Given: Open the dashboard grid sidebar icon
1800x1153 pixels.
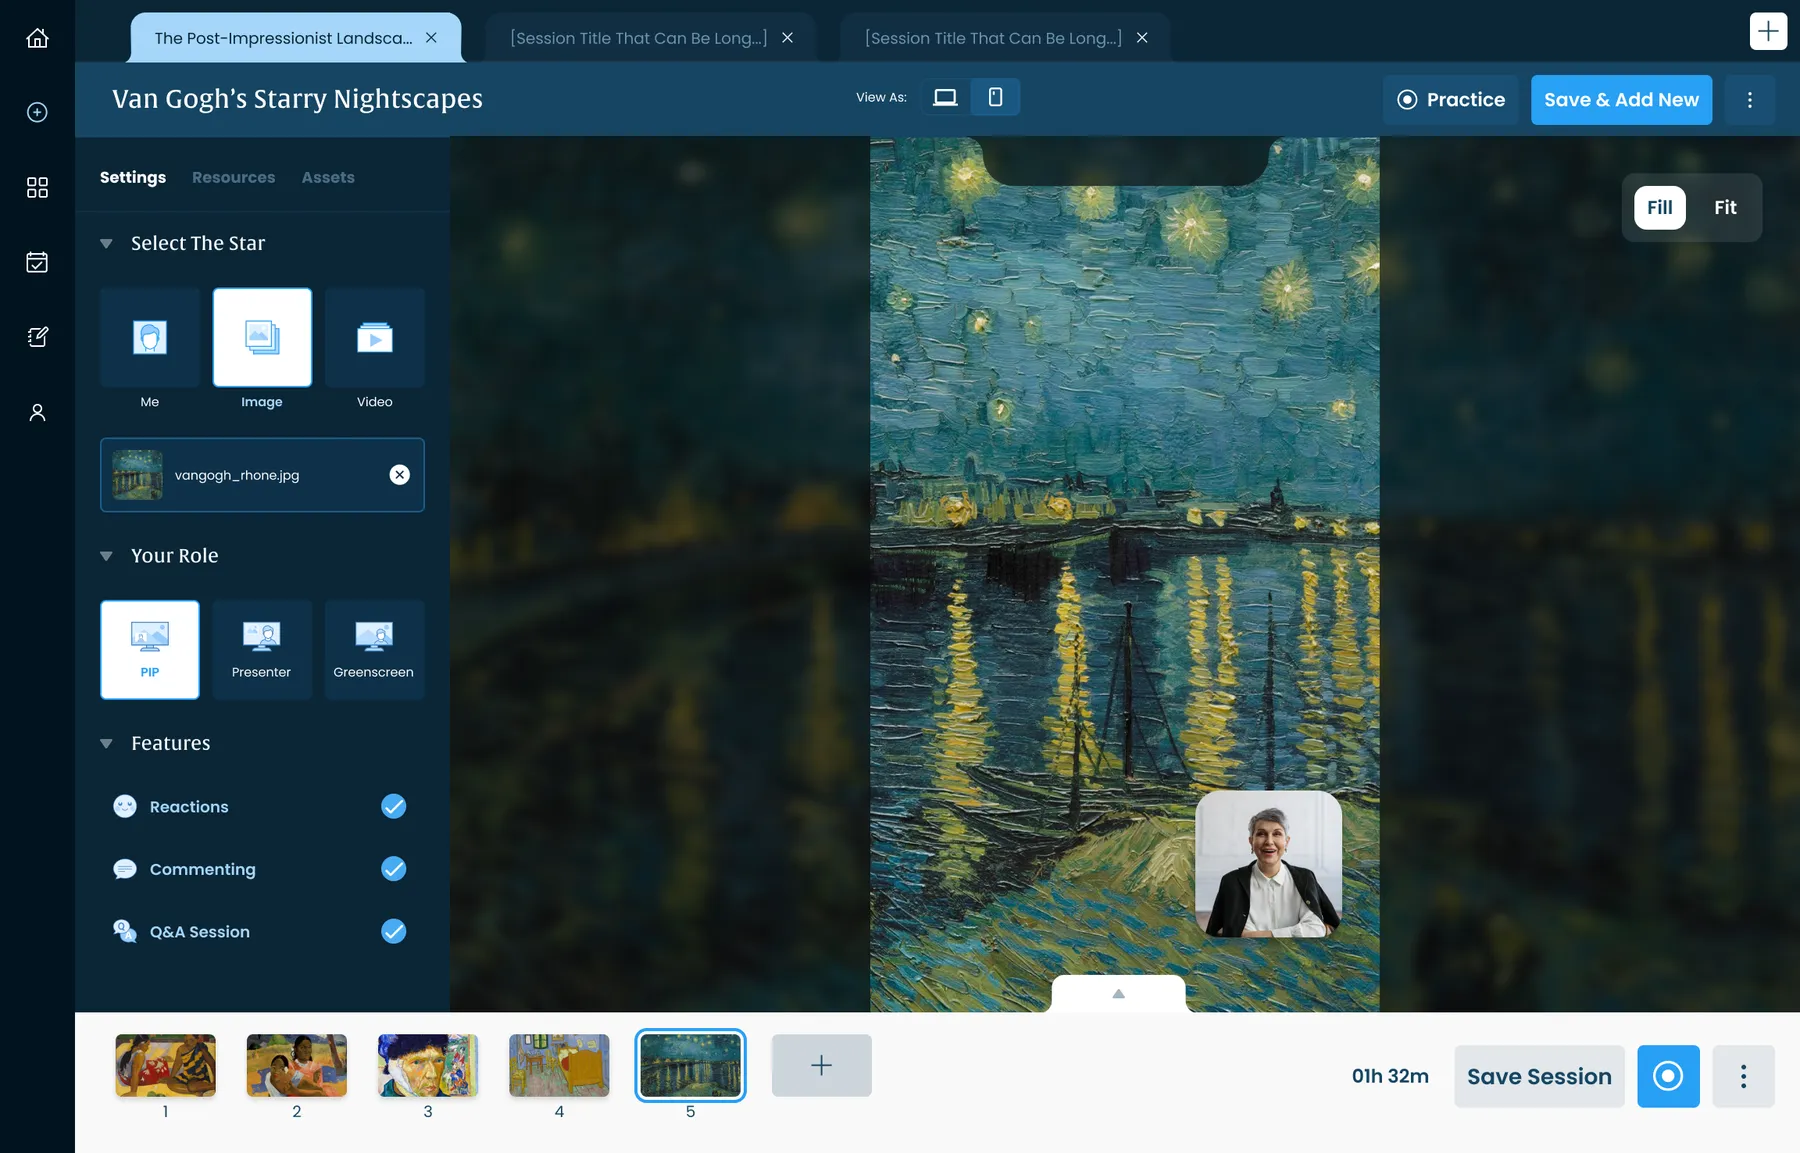Looking at the screenshot, I should pyautogui.click(x=37, y=187).
